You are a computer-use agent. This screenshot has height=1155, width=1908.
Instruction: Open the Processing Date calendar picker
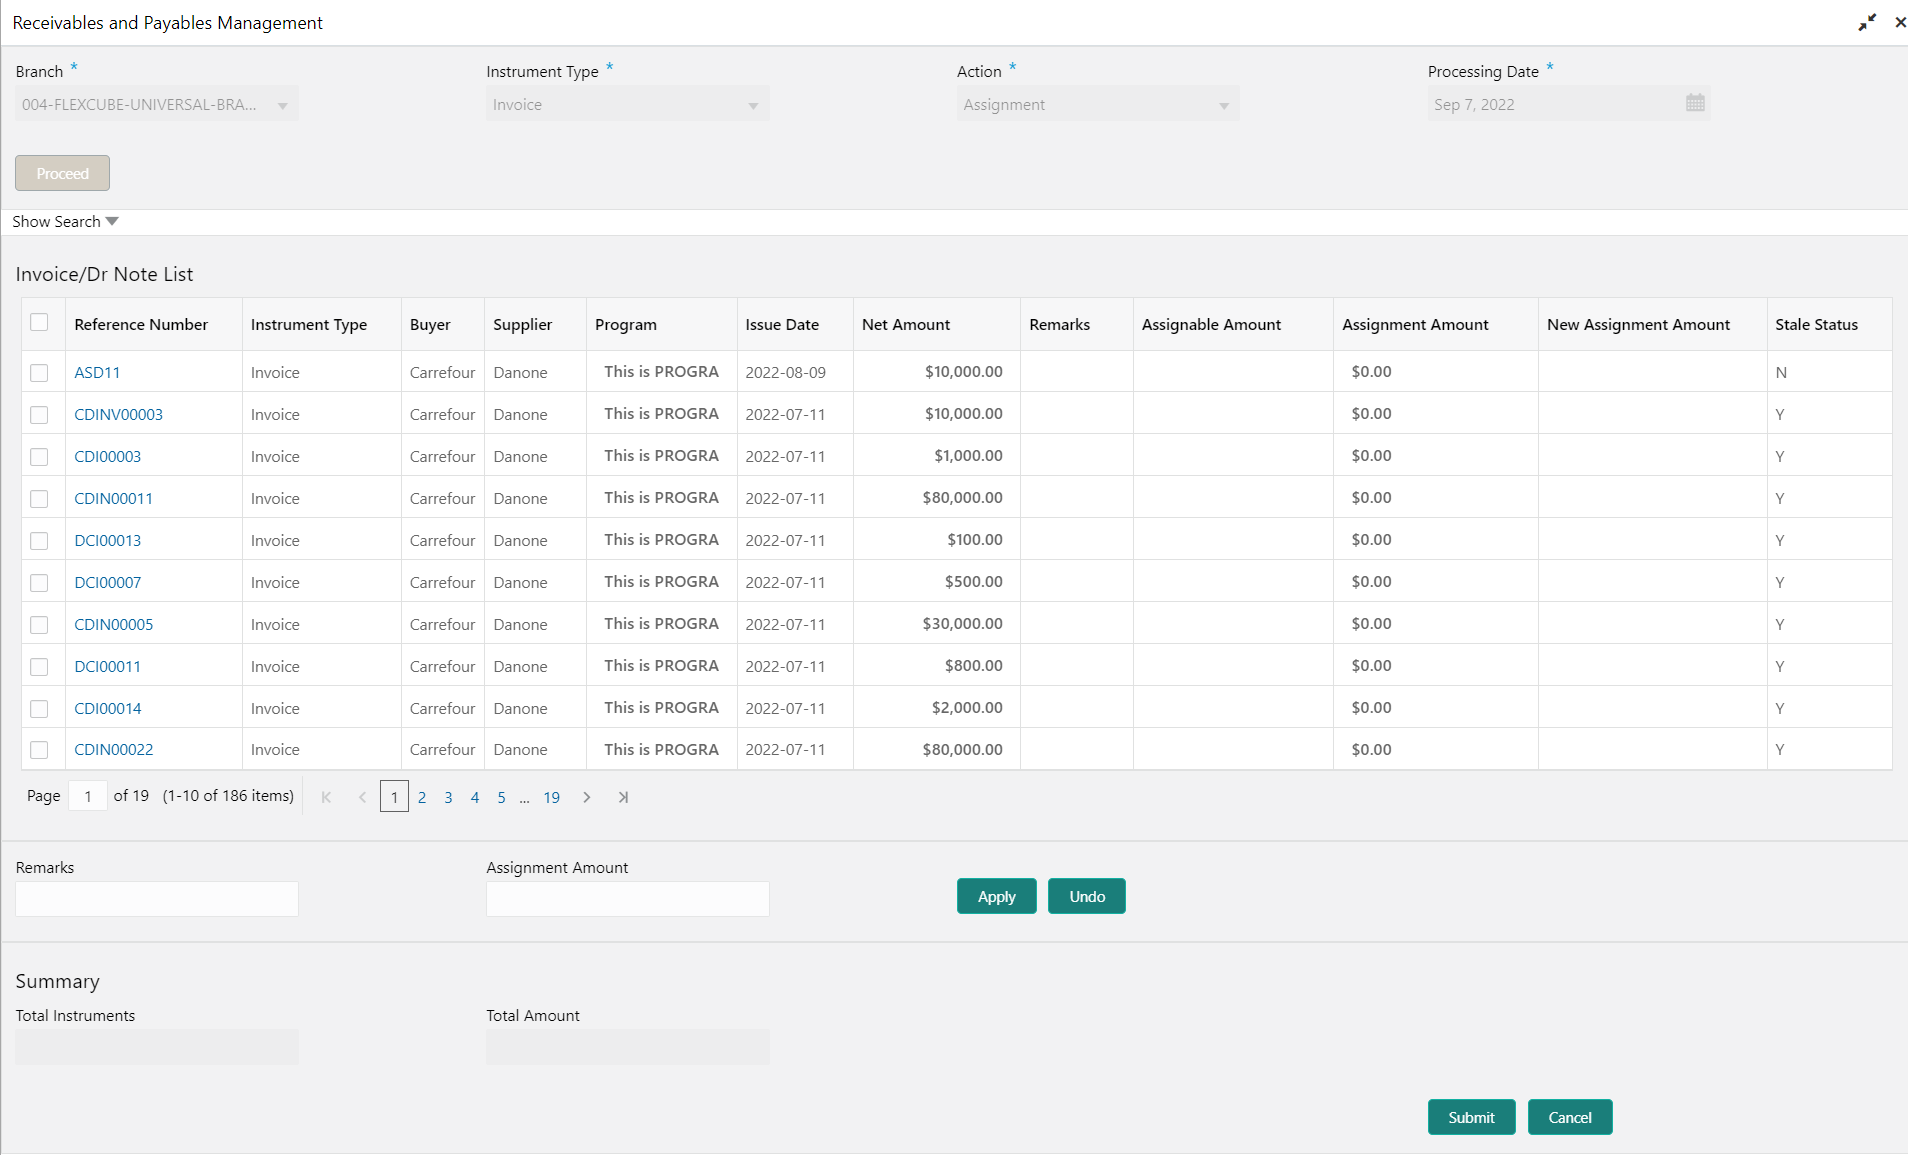point(1695,103)
